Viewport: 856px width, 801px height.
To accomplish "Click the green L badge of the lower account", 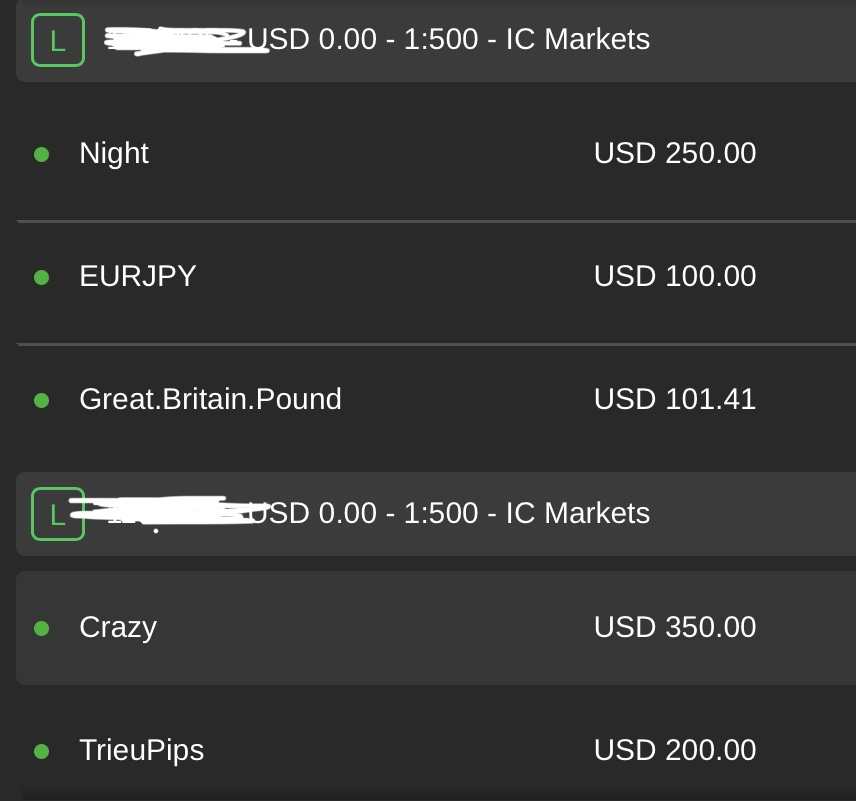I will click(58, 514).
